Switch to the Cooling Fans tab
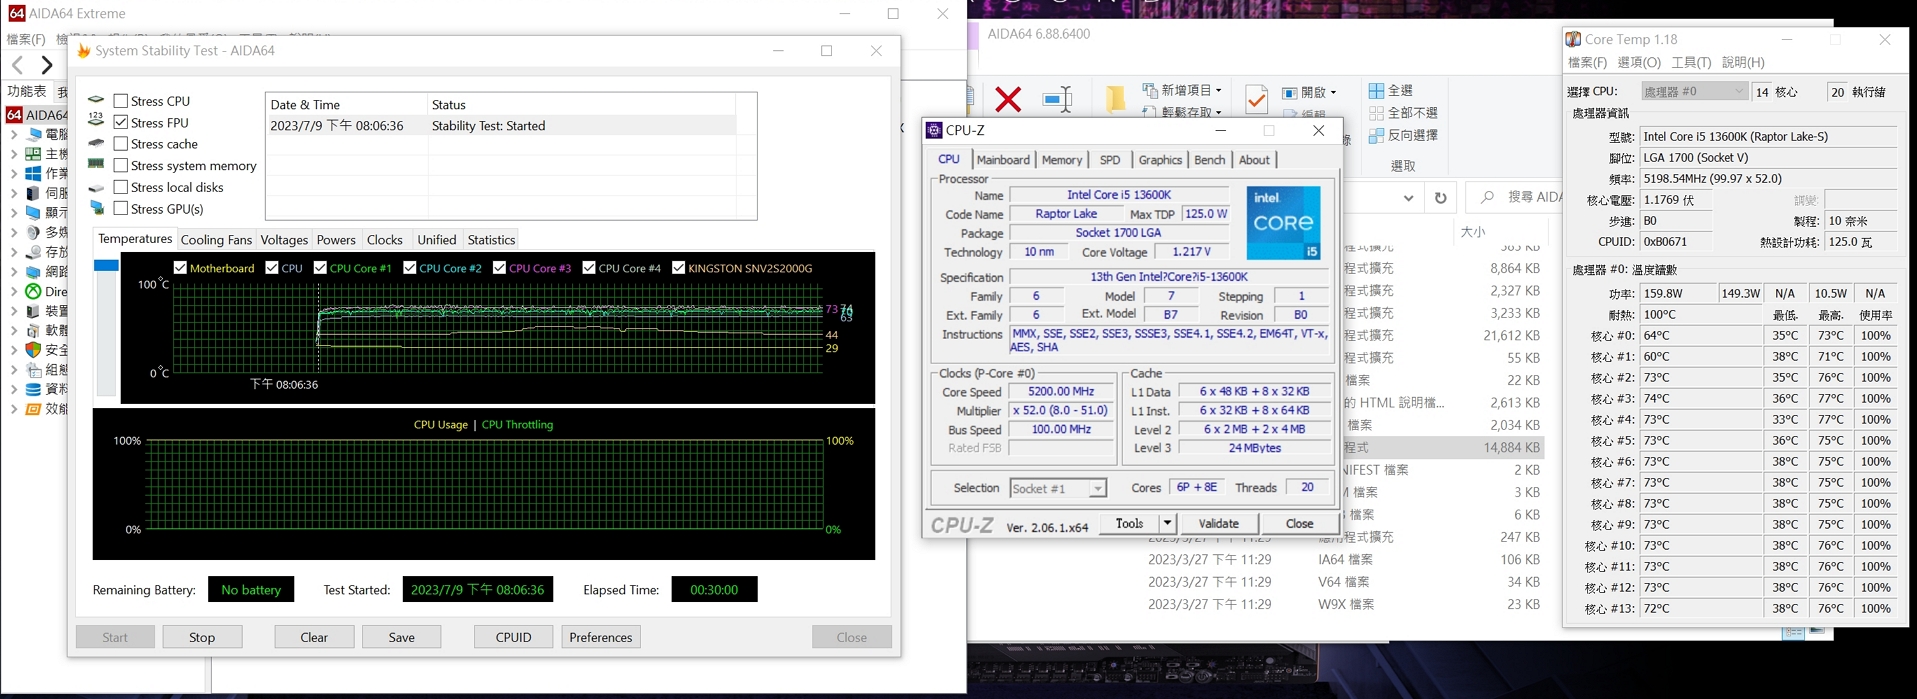 coord(216,240)
